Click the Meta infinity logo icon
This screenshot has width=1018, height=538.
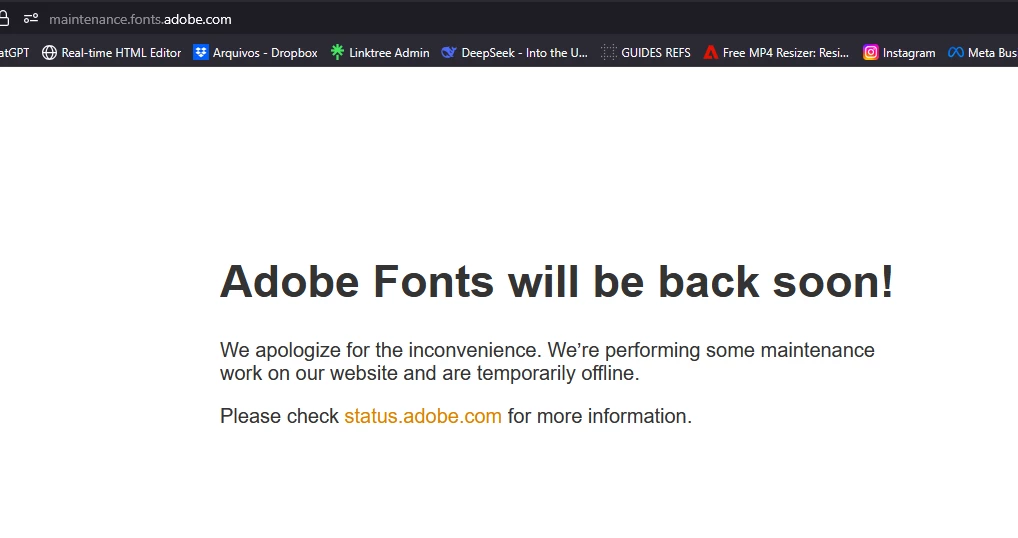click(956, 53)
